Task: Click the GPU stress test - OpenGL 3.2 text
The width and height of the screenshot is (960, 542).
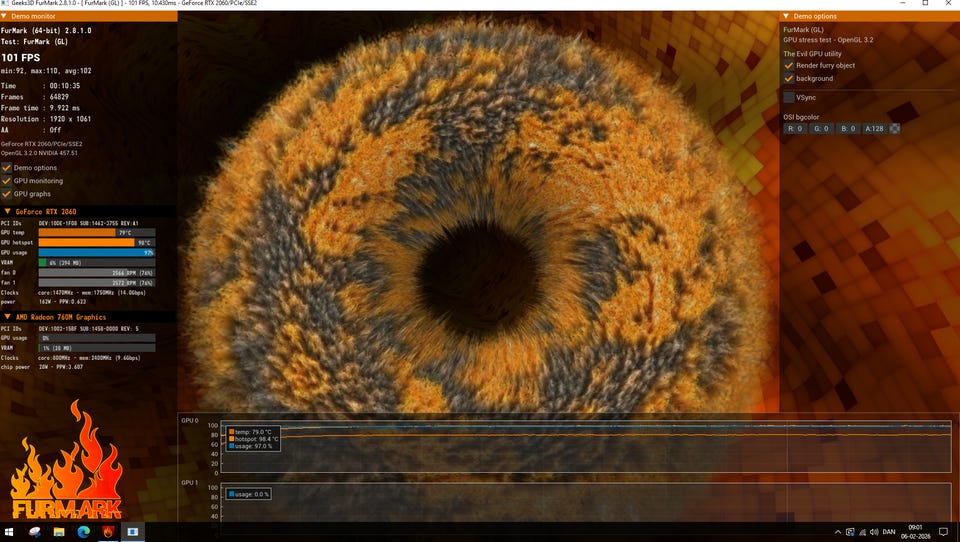Action: coord(828,40)
